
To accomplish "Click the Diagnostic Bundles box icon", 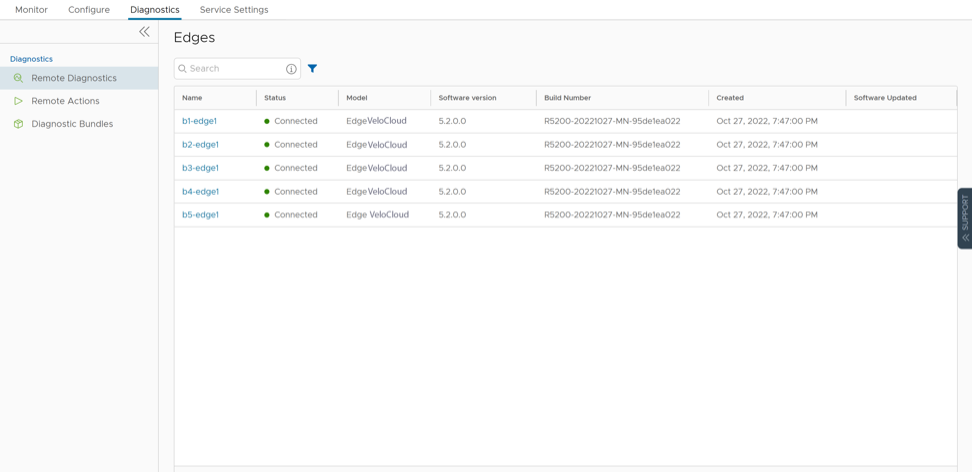I will tap(18, 124).
